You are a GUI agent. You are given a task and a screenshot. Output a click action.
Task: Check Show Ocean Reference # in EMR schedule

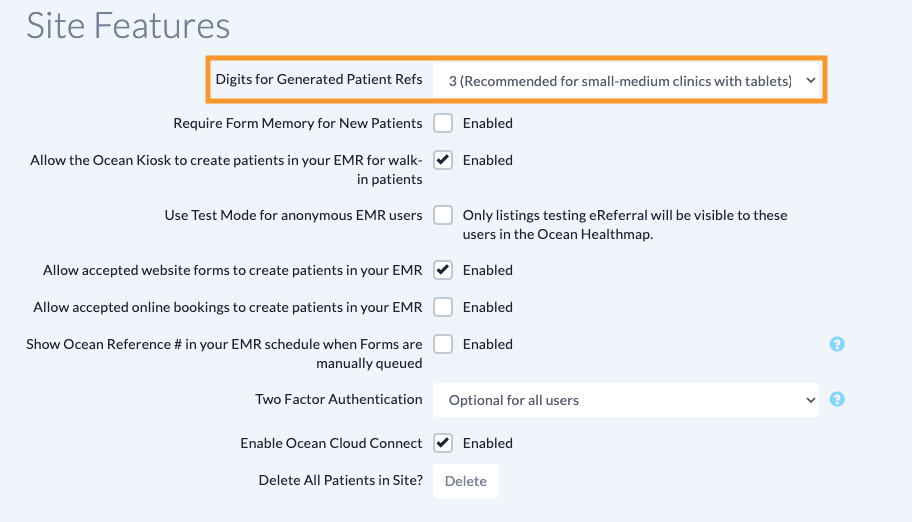click(x=443, y=344)
